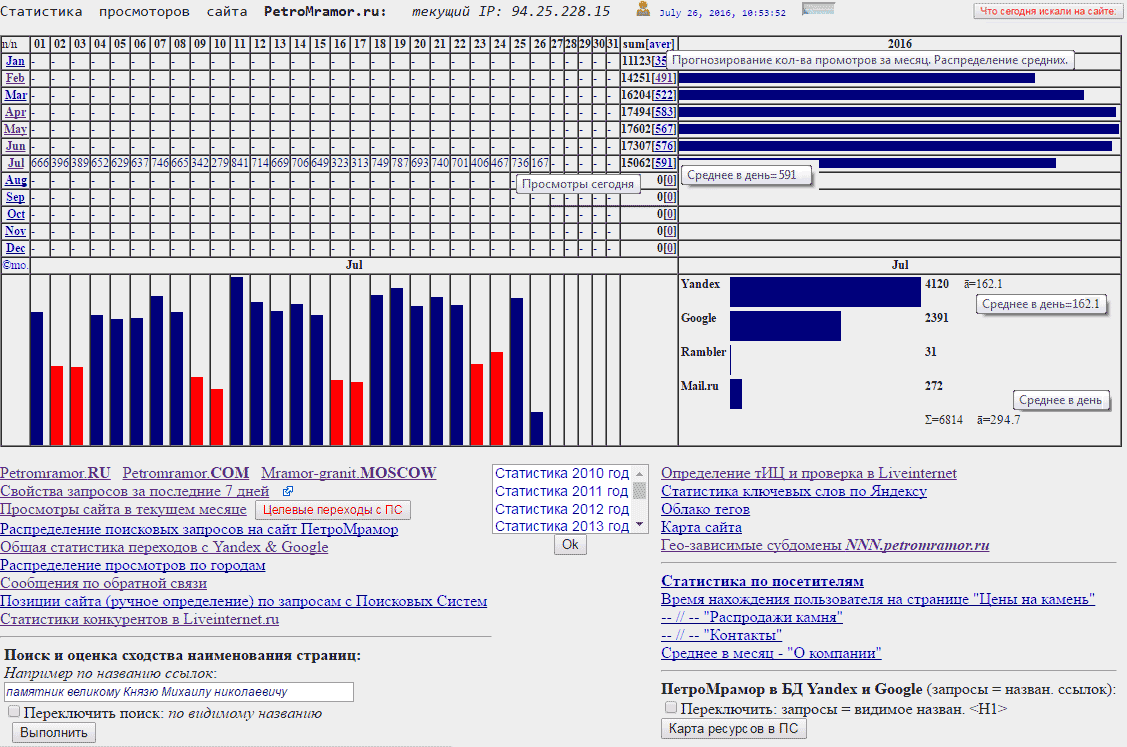
Task: Open the 'Контакты' link
Action: [722, 635]
